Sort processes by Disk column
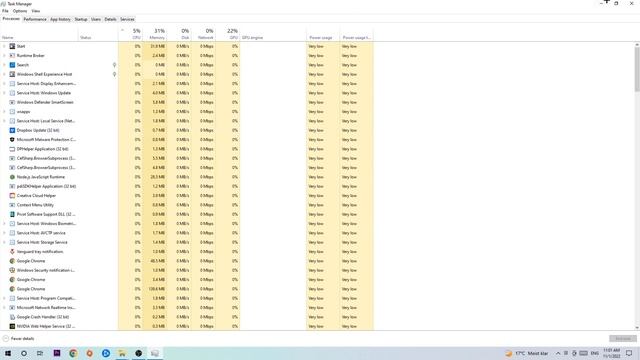This screenshot has width=640, height=360. coord(179,34)
